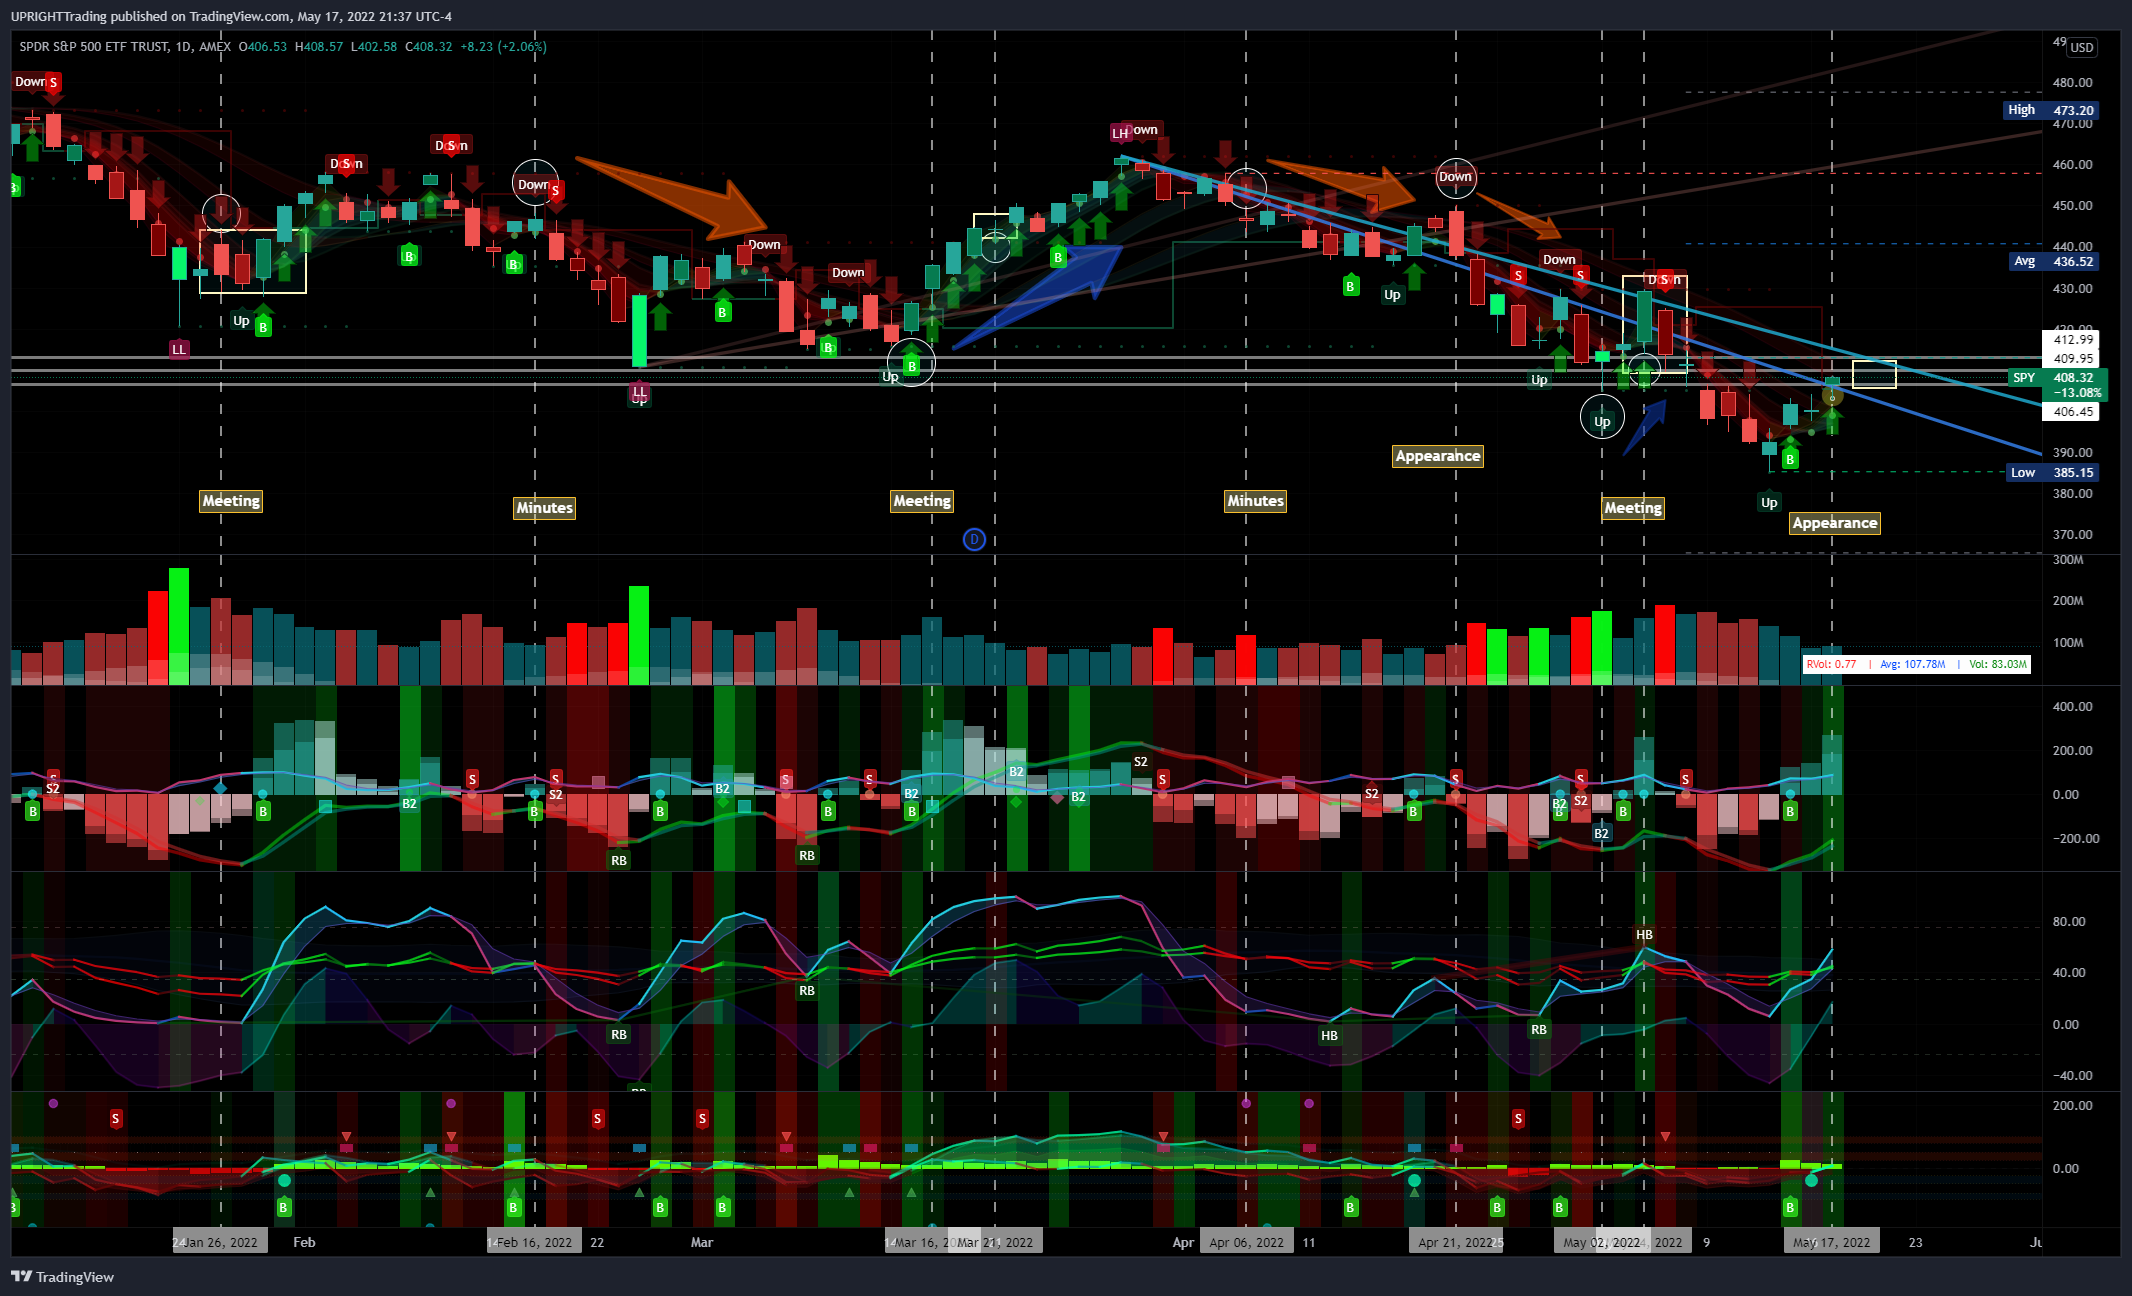Click the 'May 17, 2022' date label
Screen dimensions: 2132x1296
tap(1832, 1242)
